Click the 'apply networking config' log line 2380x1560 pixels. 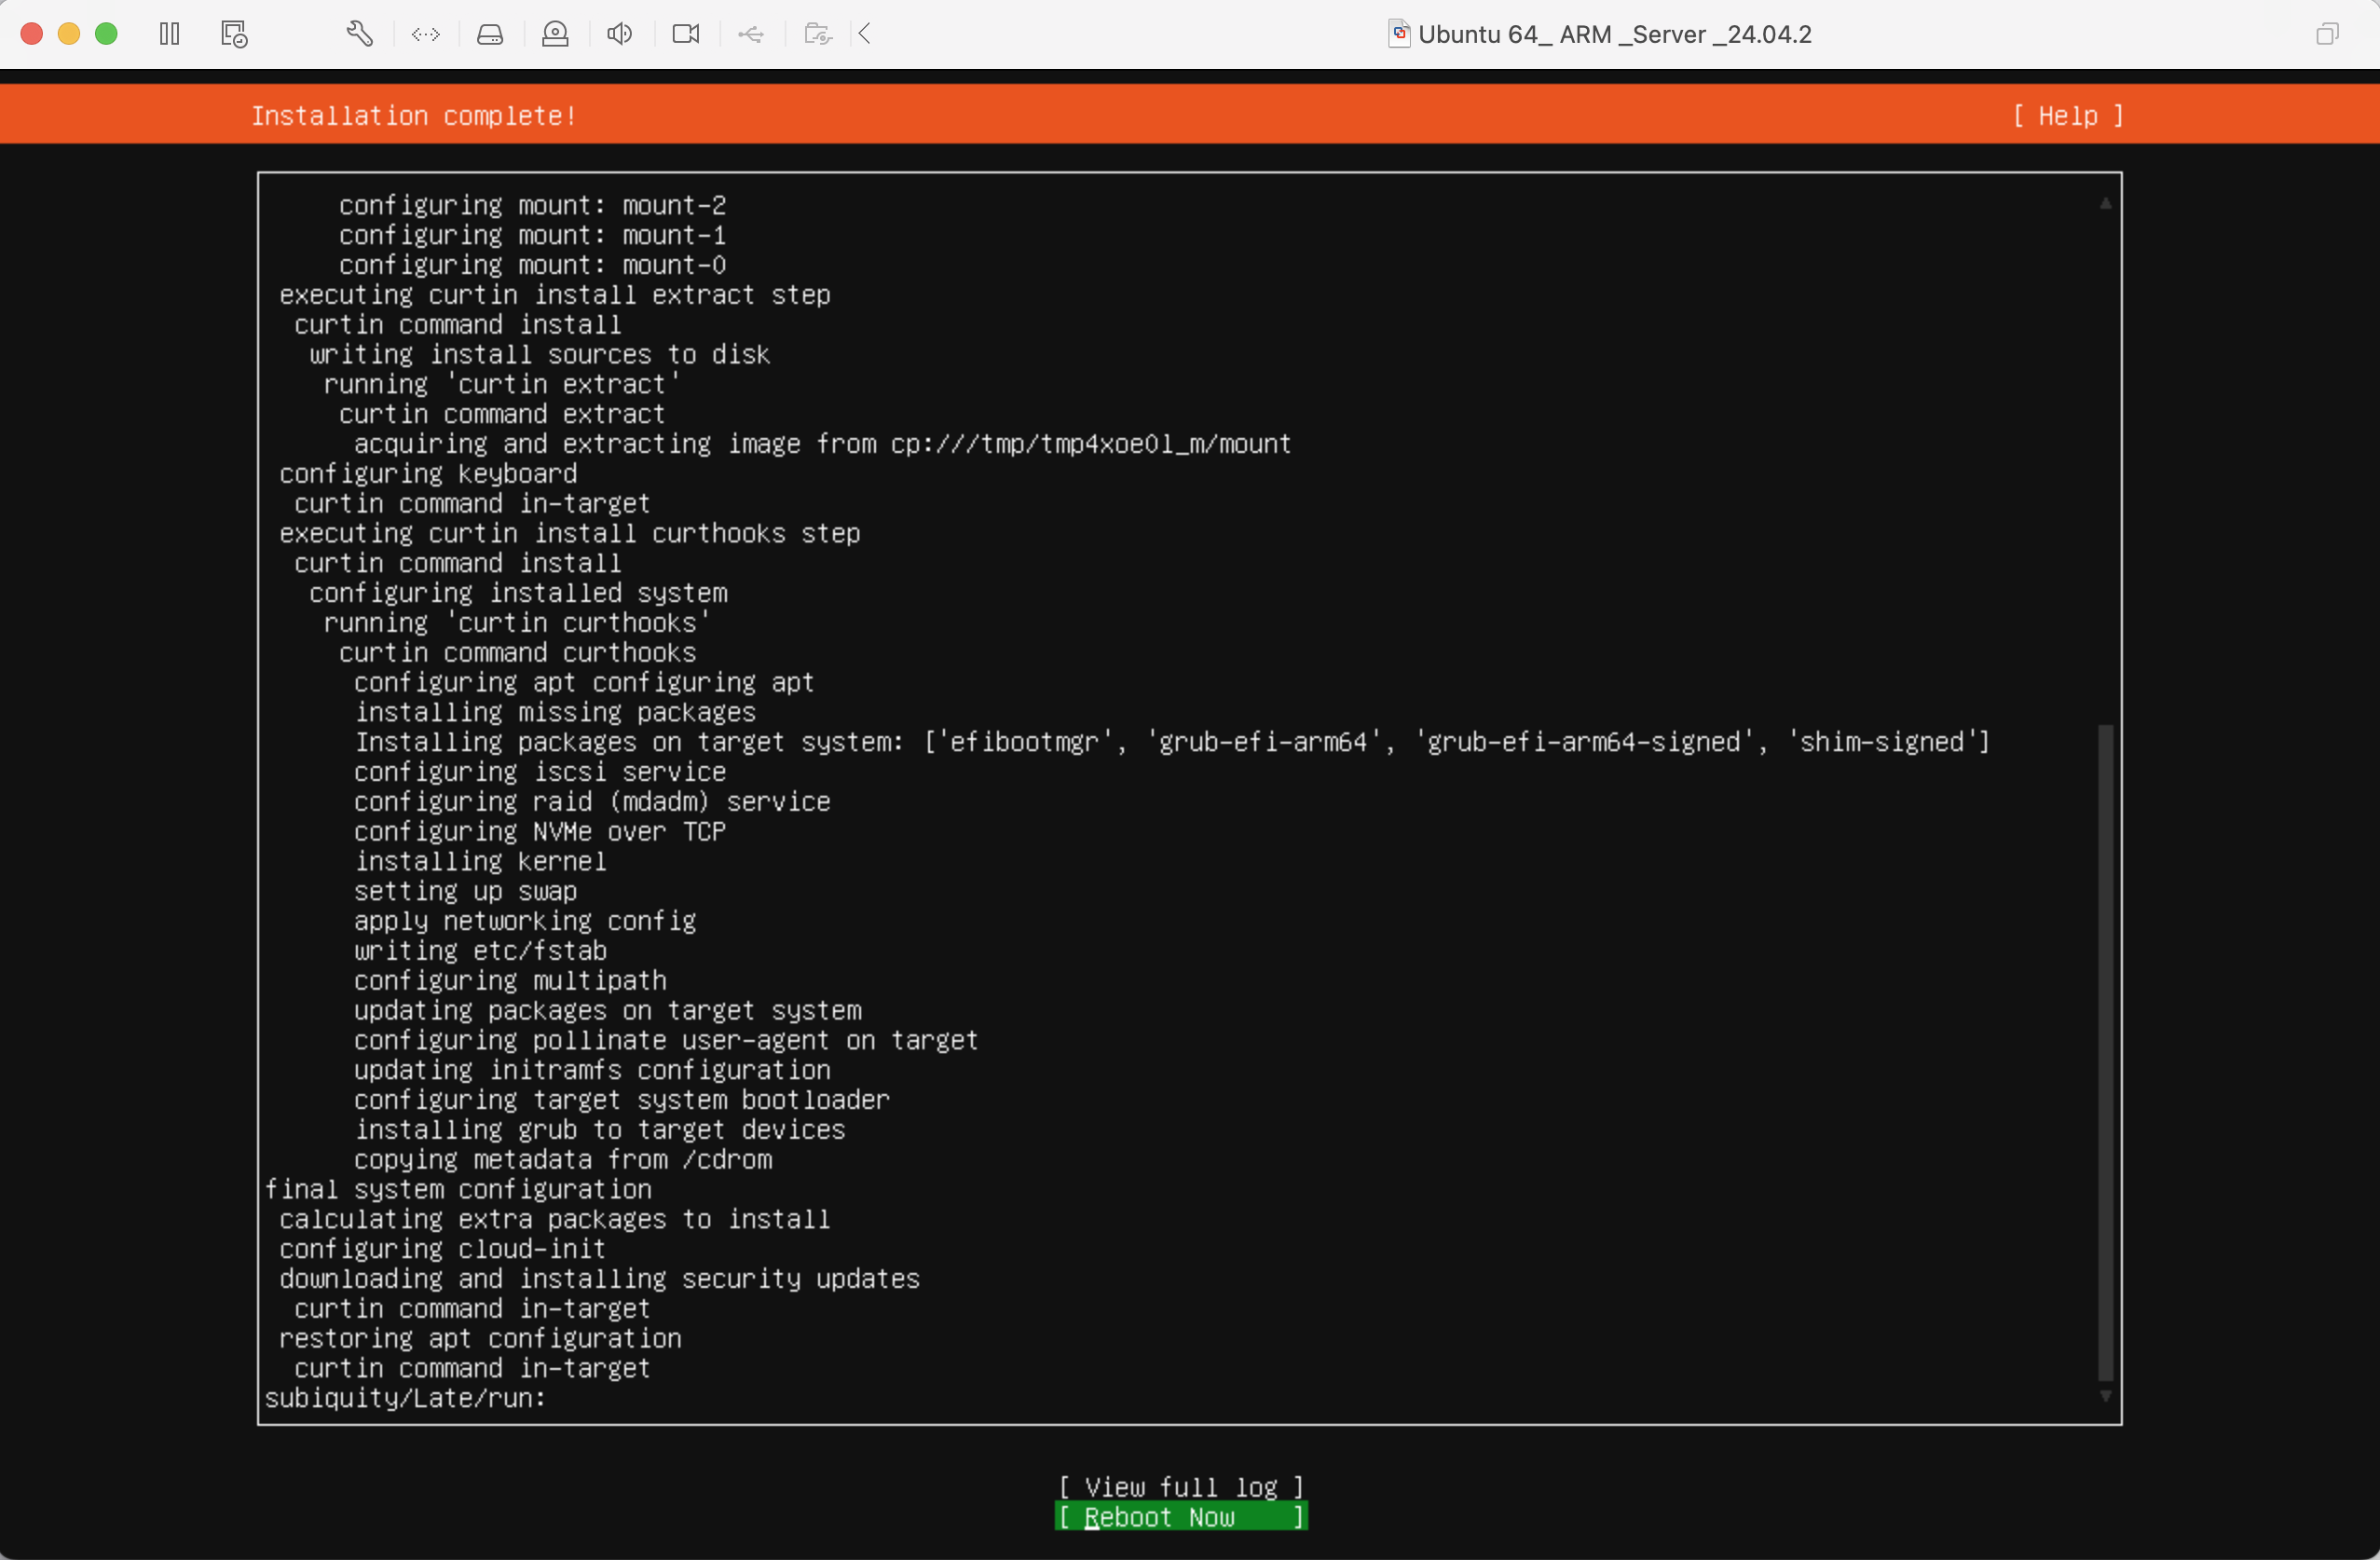click(x=525, y=921)
